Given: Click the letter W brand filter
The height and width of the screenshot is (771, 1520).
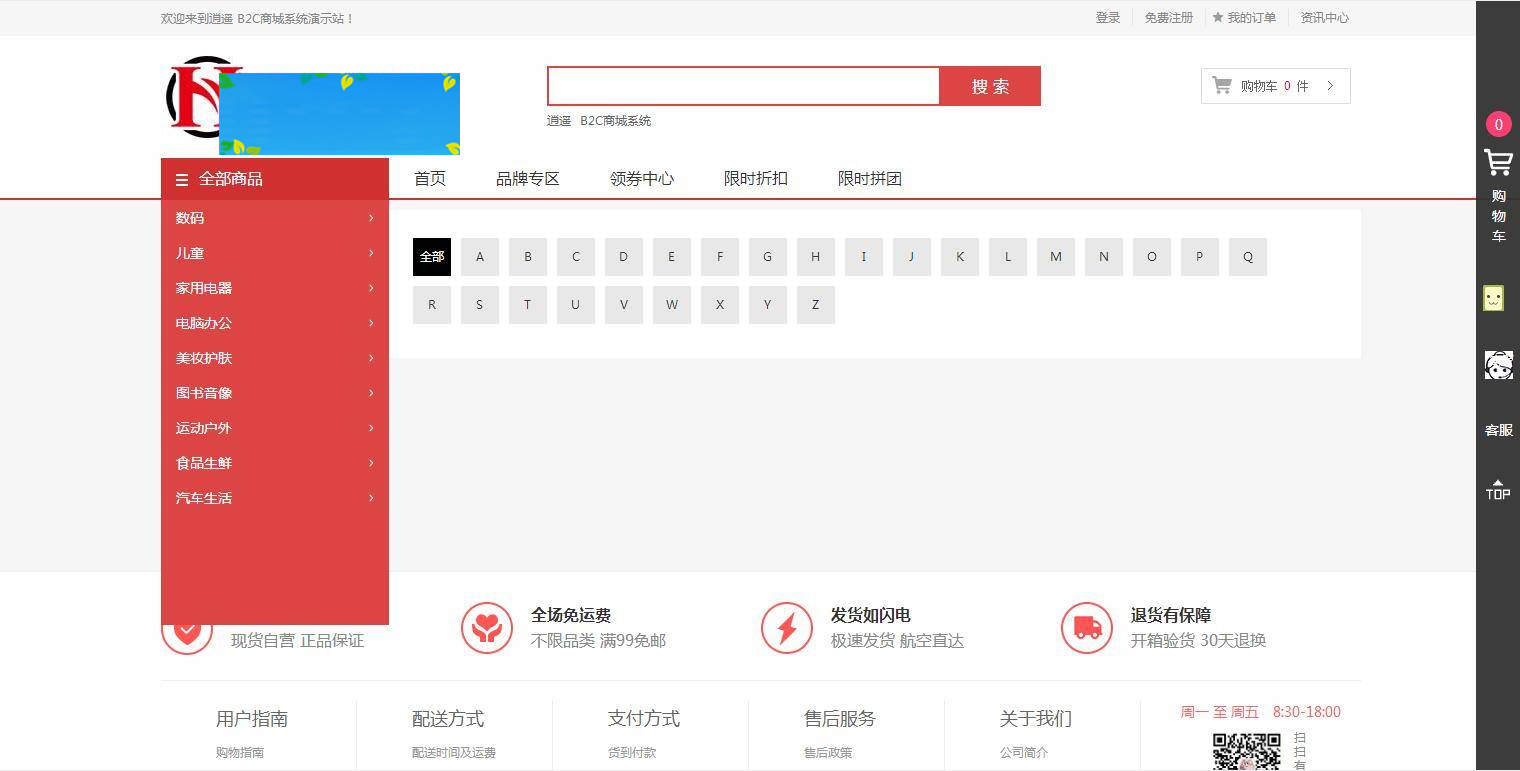Looking at the screenshot, I should (671, 305).
